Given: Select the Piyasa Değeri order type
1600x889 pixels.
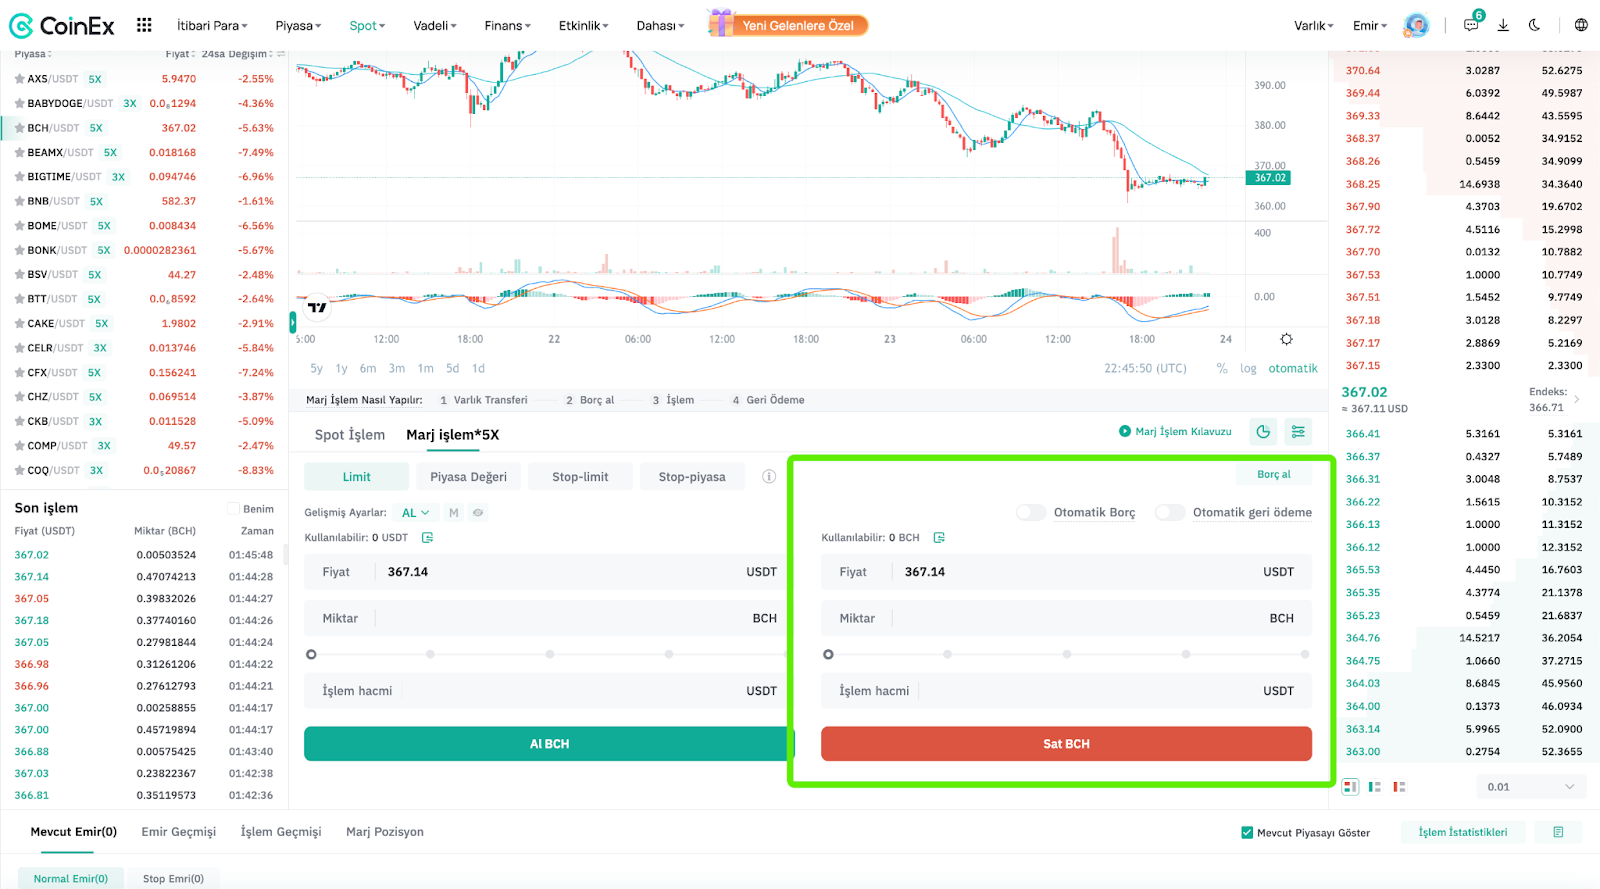Looking at the screenshot, I should [x=468, y=477].
